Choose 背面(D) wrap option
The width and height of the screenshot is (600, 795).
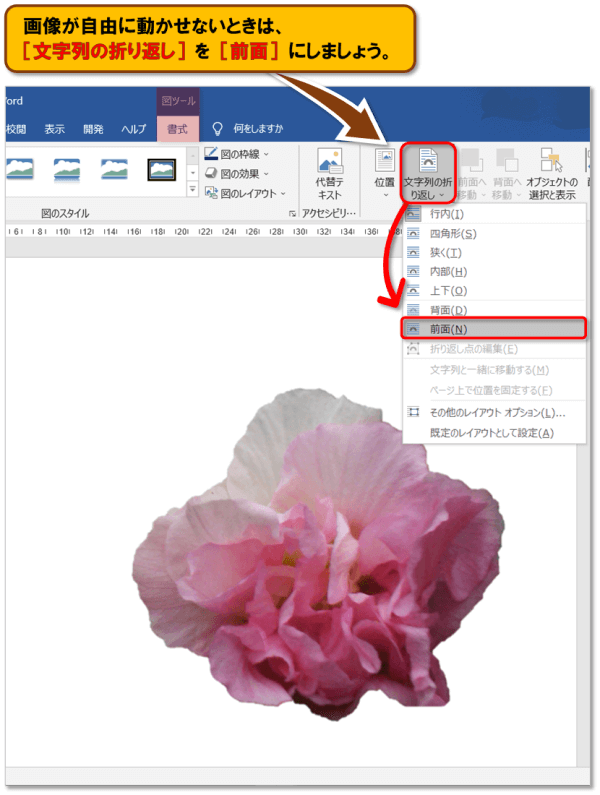click(x=495, y=310)
